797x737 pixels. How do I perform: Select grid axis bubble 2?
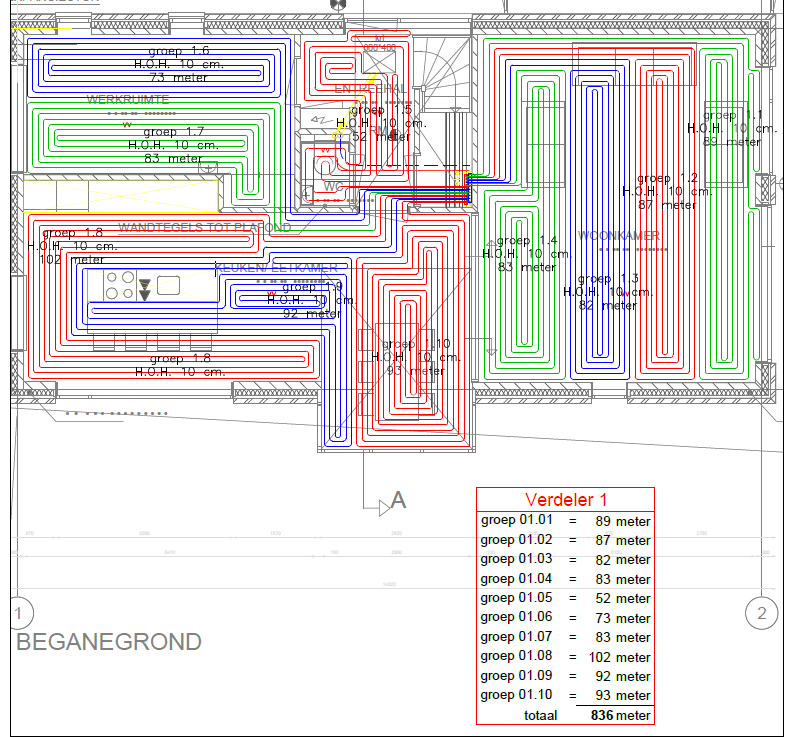(761, 613)
